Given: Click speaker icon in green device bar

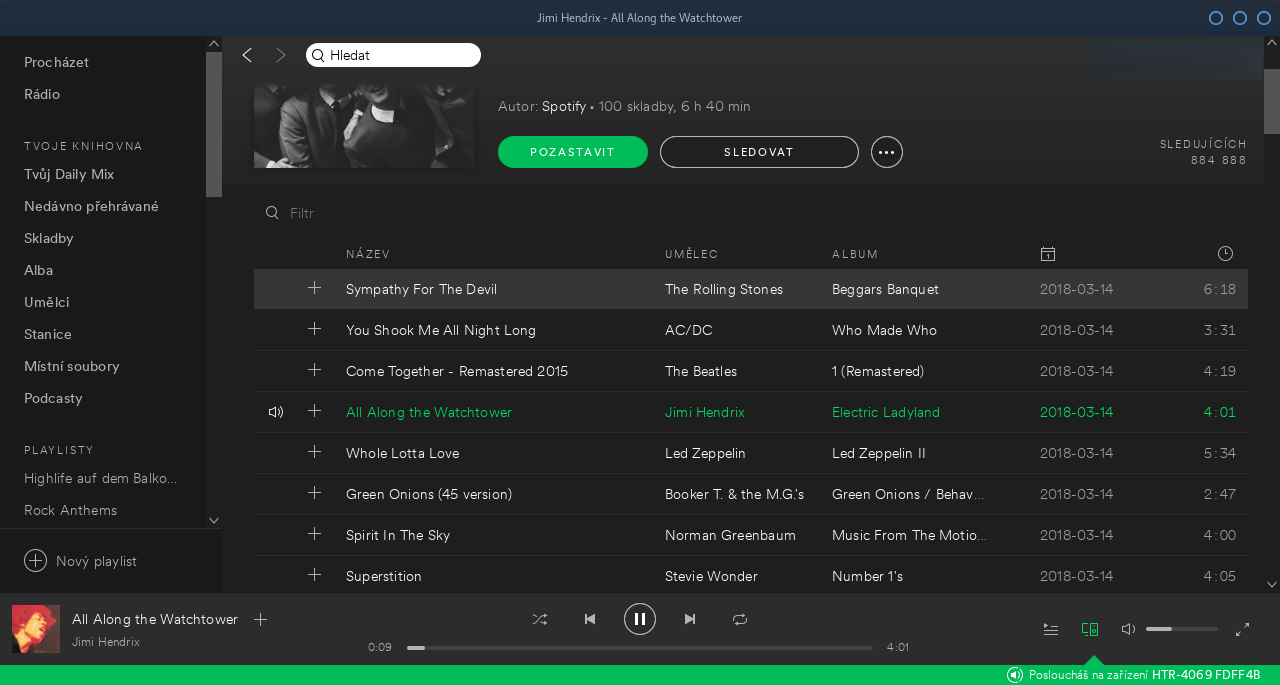Looking at the screenshot, I should coord(1015,675).
